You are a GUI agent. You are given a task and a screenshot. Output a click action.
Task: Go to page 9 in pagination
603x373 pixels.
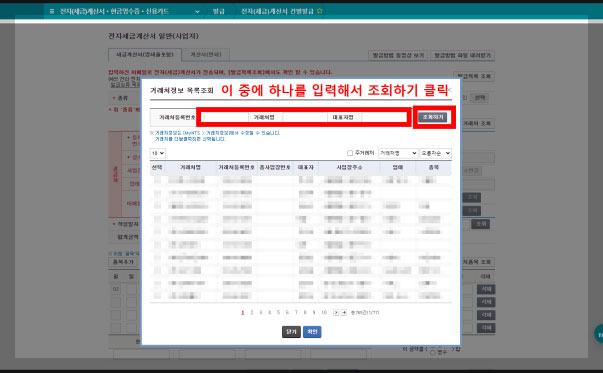coord(314,313)
